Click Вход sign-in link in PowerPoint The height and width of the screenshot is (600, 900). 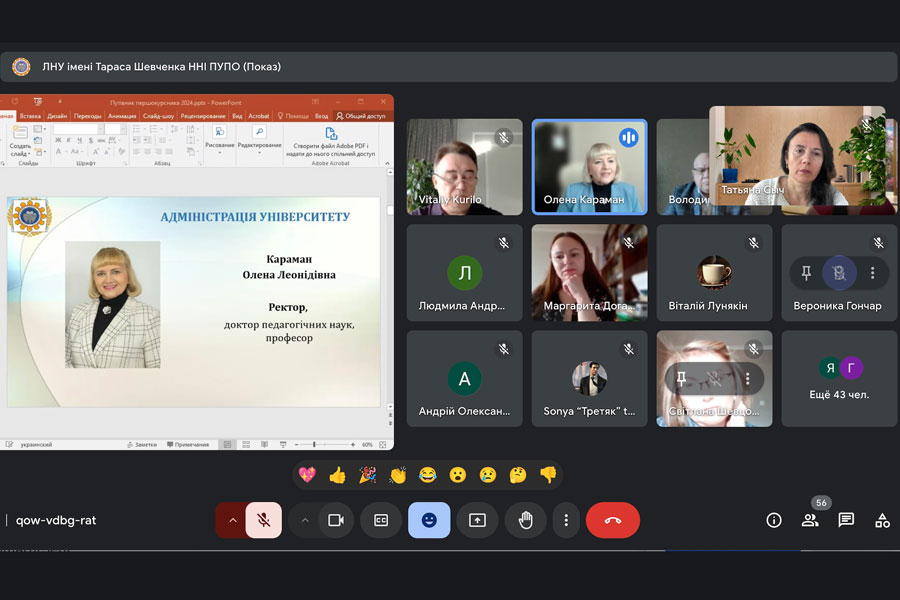tap(321, 116)
